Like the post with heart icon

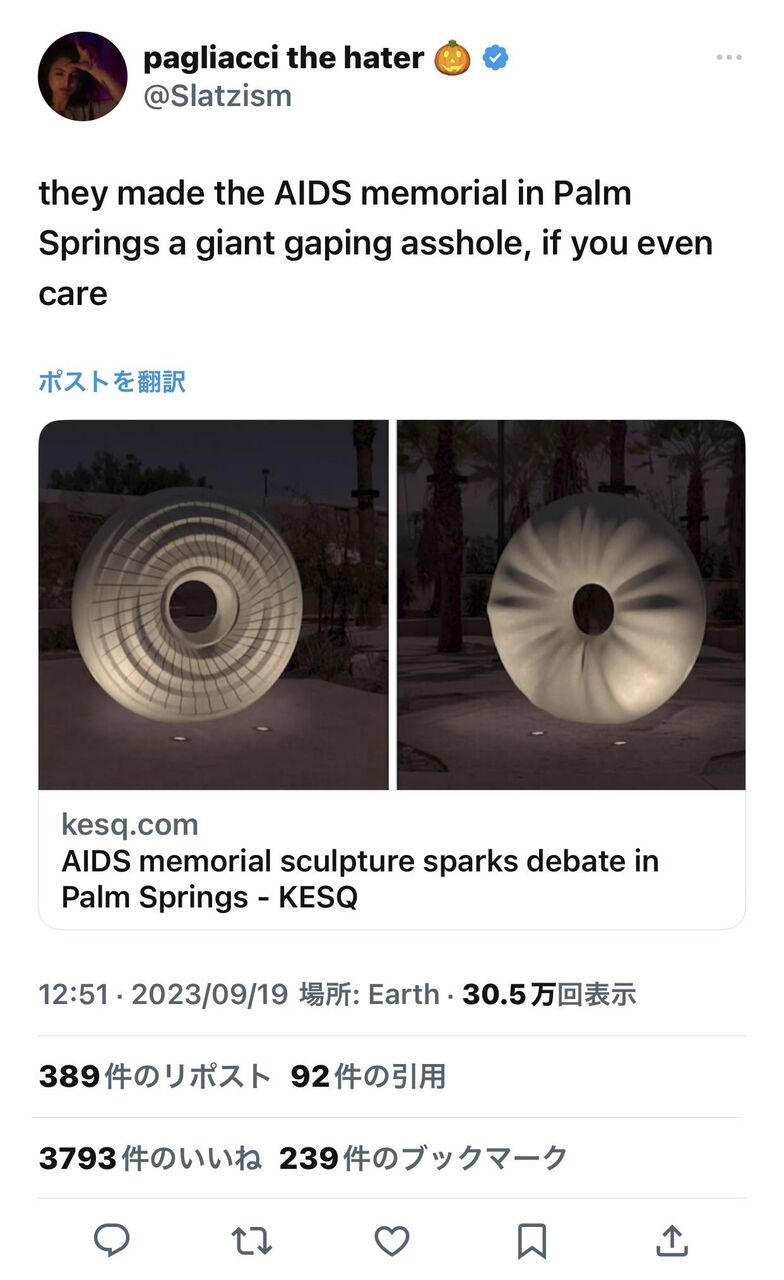pyautogui.click(x=391, y=1241)
